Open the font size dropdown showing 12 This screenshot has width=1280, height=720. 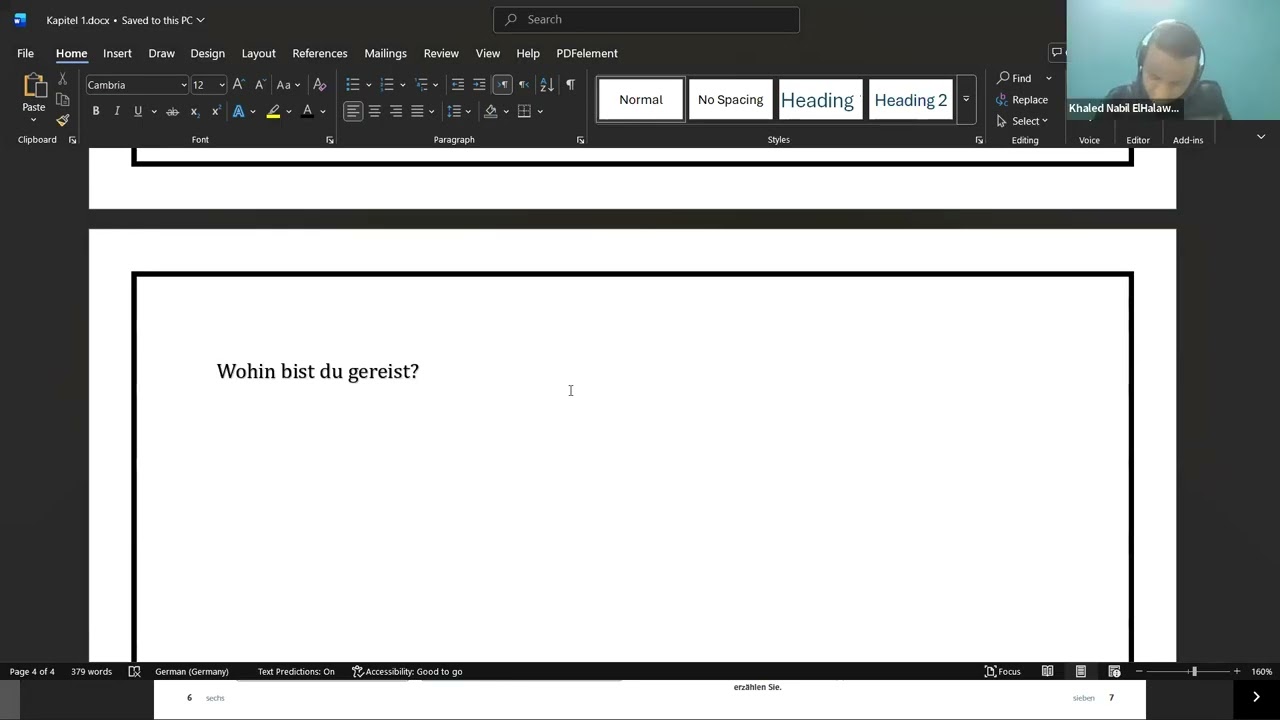pyautogui.click(x=222, y=85)
